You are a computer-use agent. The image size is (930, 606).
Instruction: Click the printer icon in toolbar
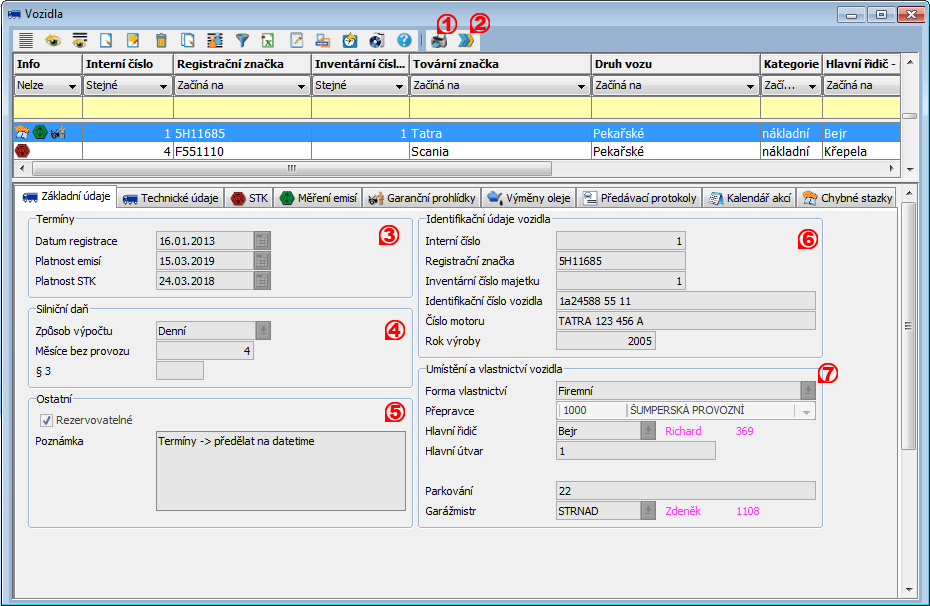pos(439,41)
